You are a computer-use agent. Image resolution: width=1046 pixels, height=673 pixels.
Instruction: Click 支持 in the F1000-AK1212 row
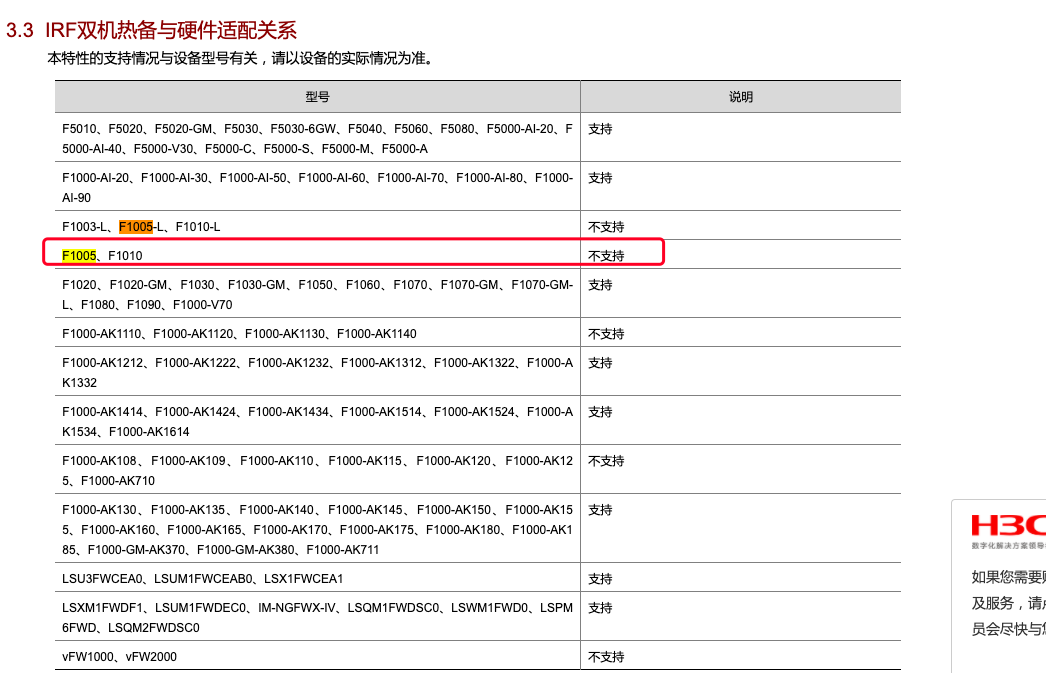coord(600,363)
